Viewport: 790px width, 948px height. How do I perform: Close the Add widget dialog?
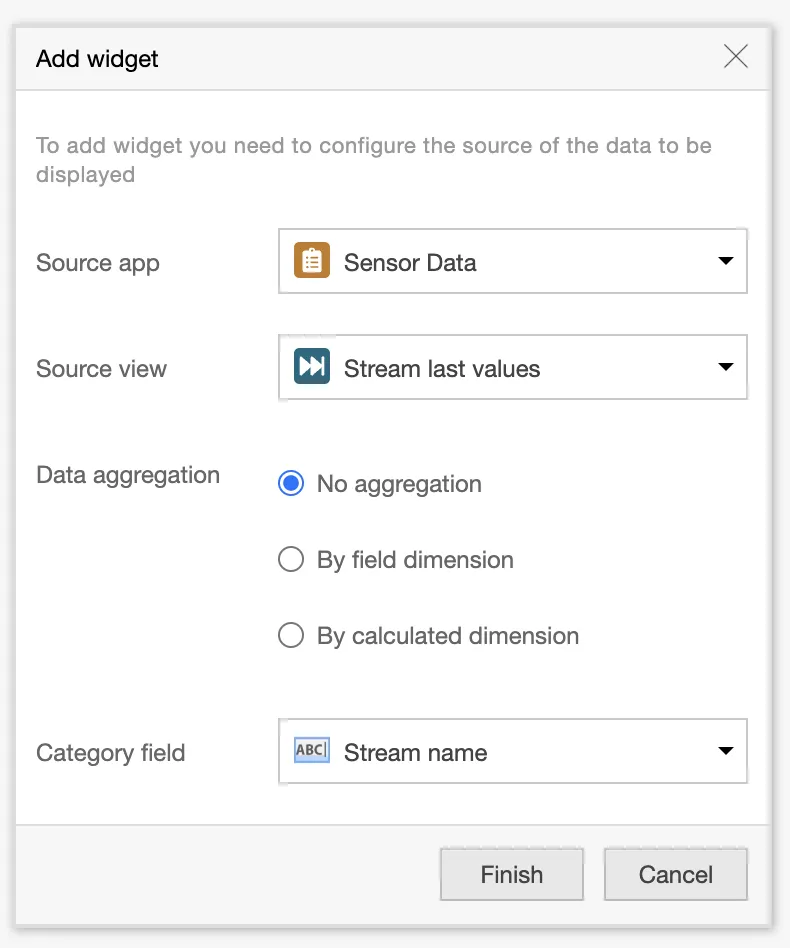[736, 57]
